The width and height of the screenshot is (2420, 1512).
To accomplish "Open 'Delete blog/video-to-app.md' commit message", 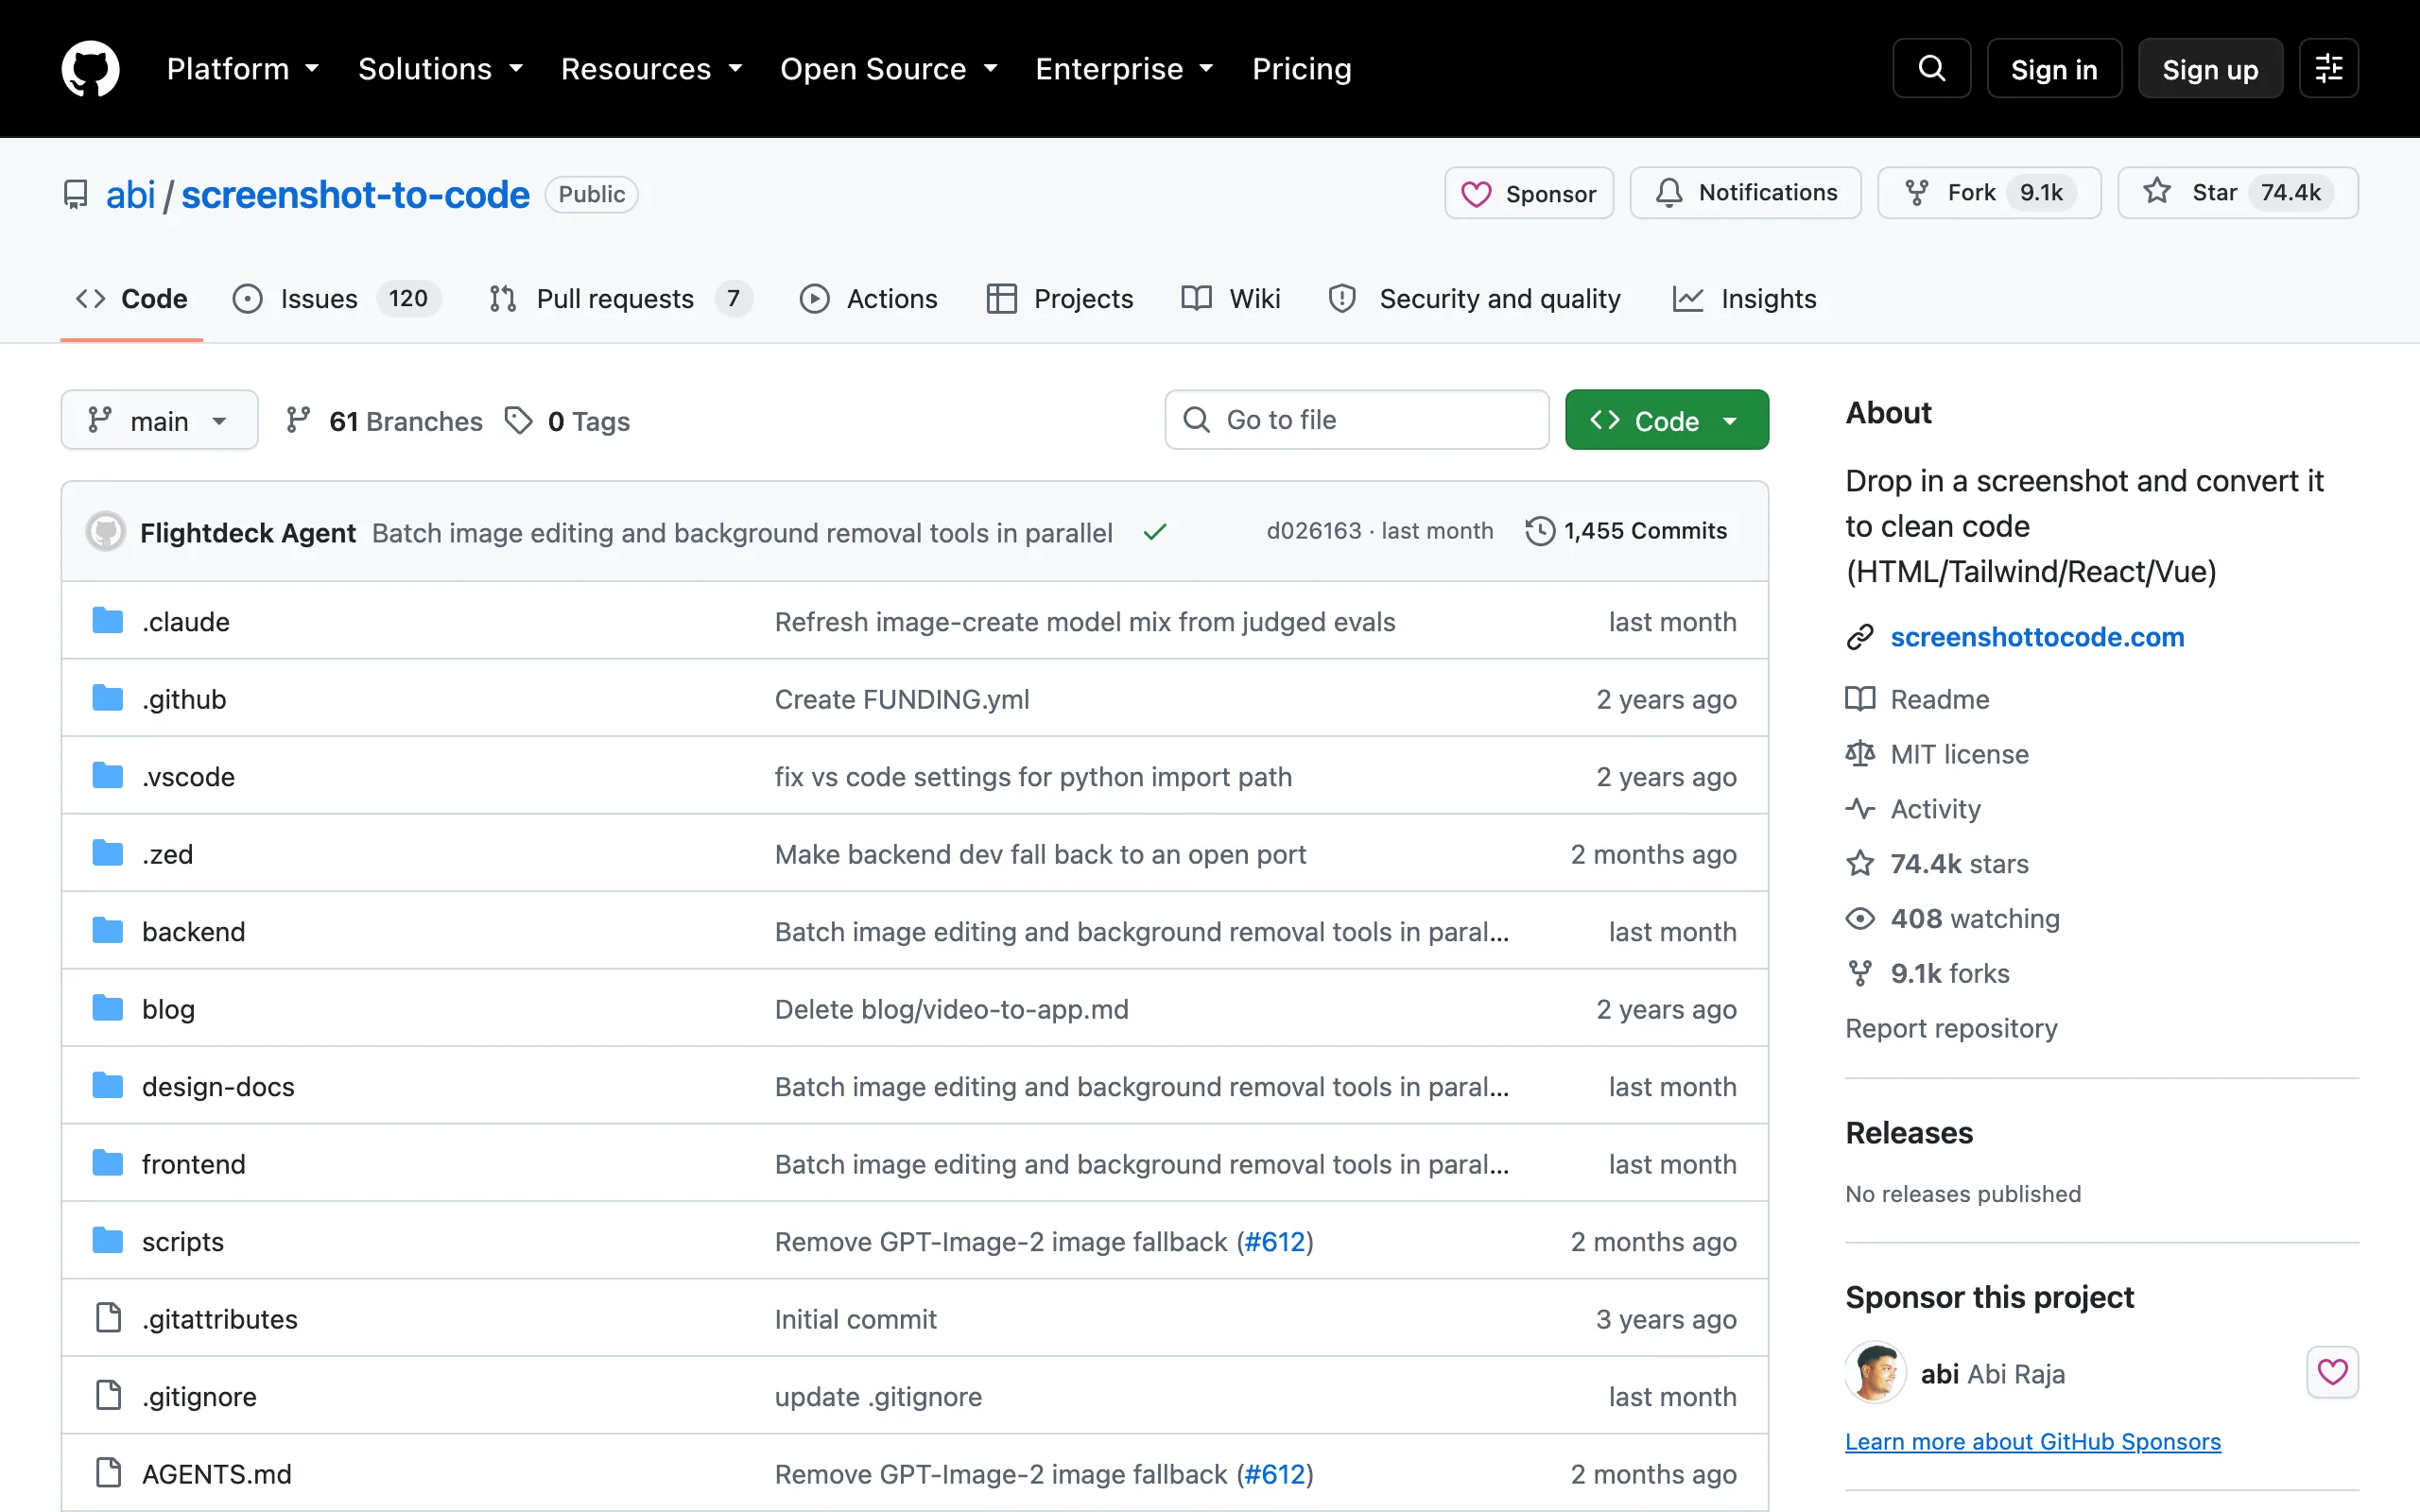I will (x=951, y=1009).
